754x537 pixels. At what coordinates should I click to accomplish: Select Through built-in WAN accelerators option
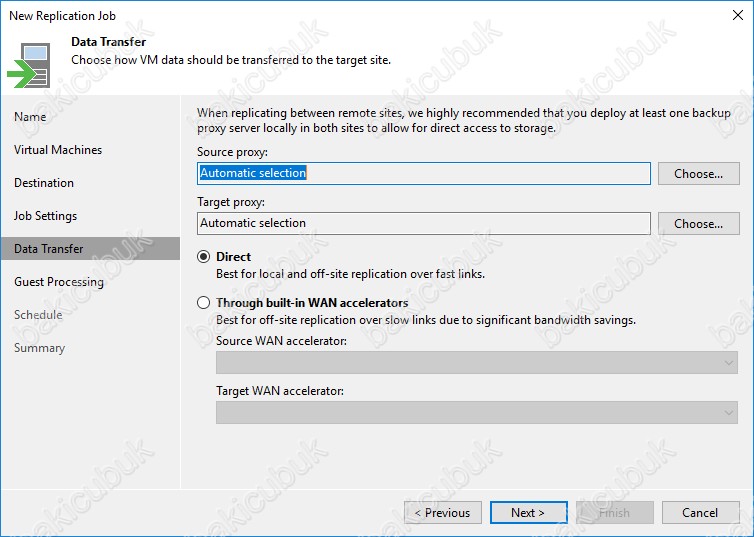pos(203,302)
